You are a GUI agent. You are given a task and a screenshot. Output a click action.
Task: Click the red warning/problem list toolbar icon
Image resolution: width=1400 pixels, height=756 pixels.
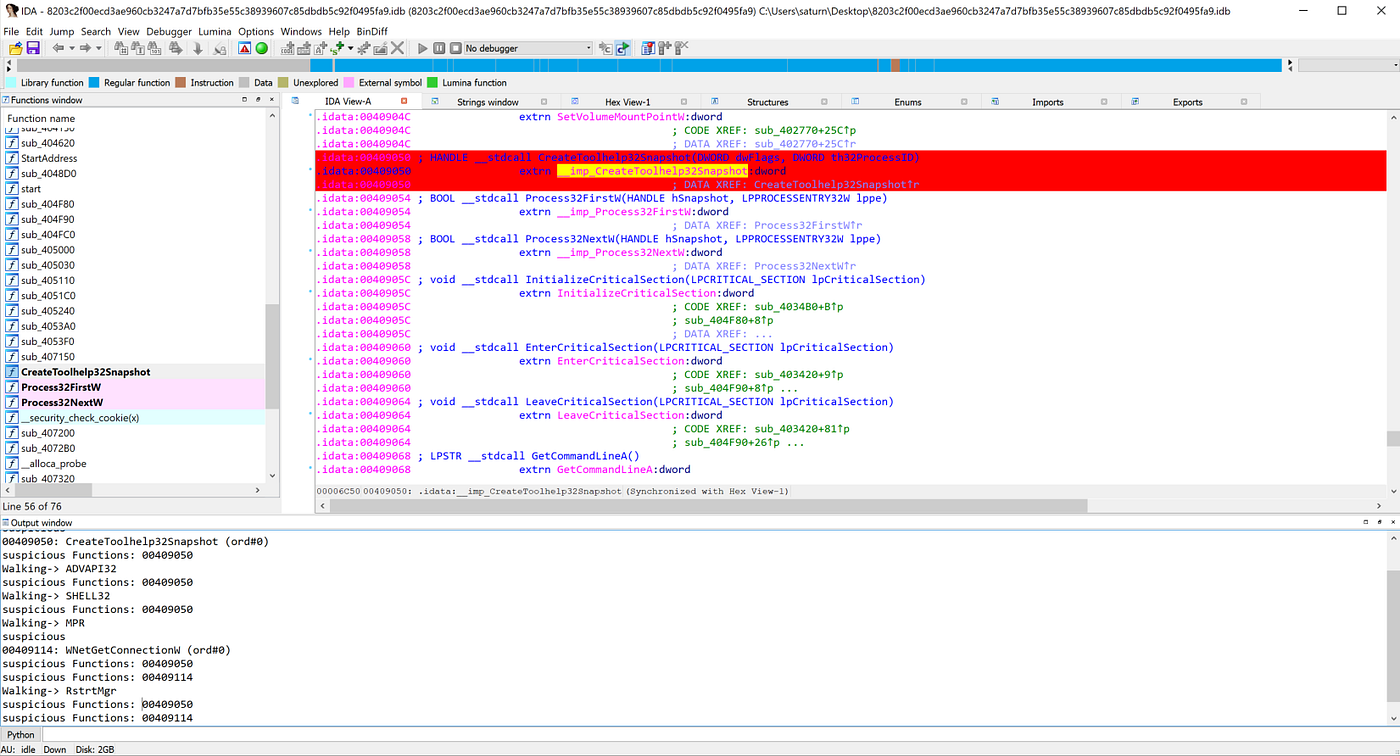tap(243, 47)
